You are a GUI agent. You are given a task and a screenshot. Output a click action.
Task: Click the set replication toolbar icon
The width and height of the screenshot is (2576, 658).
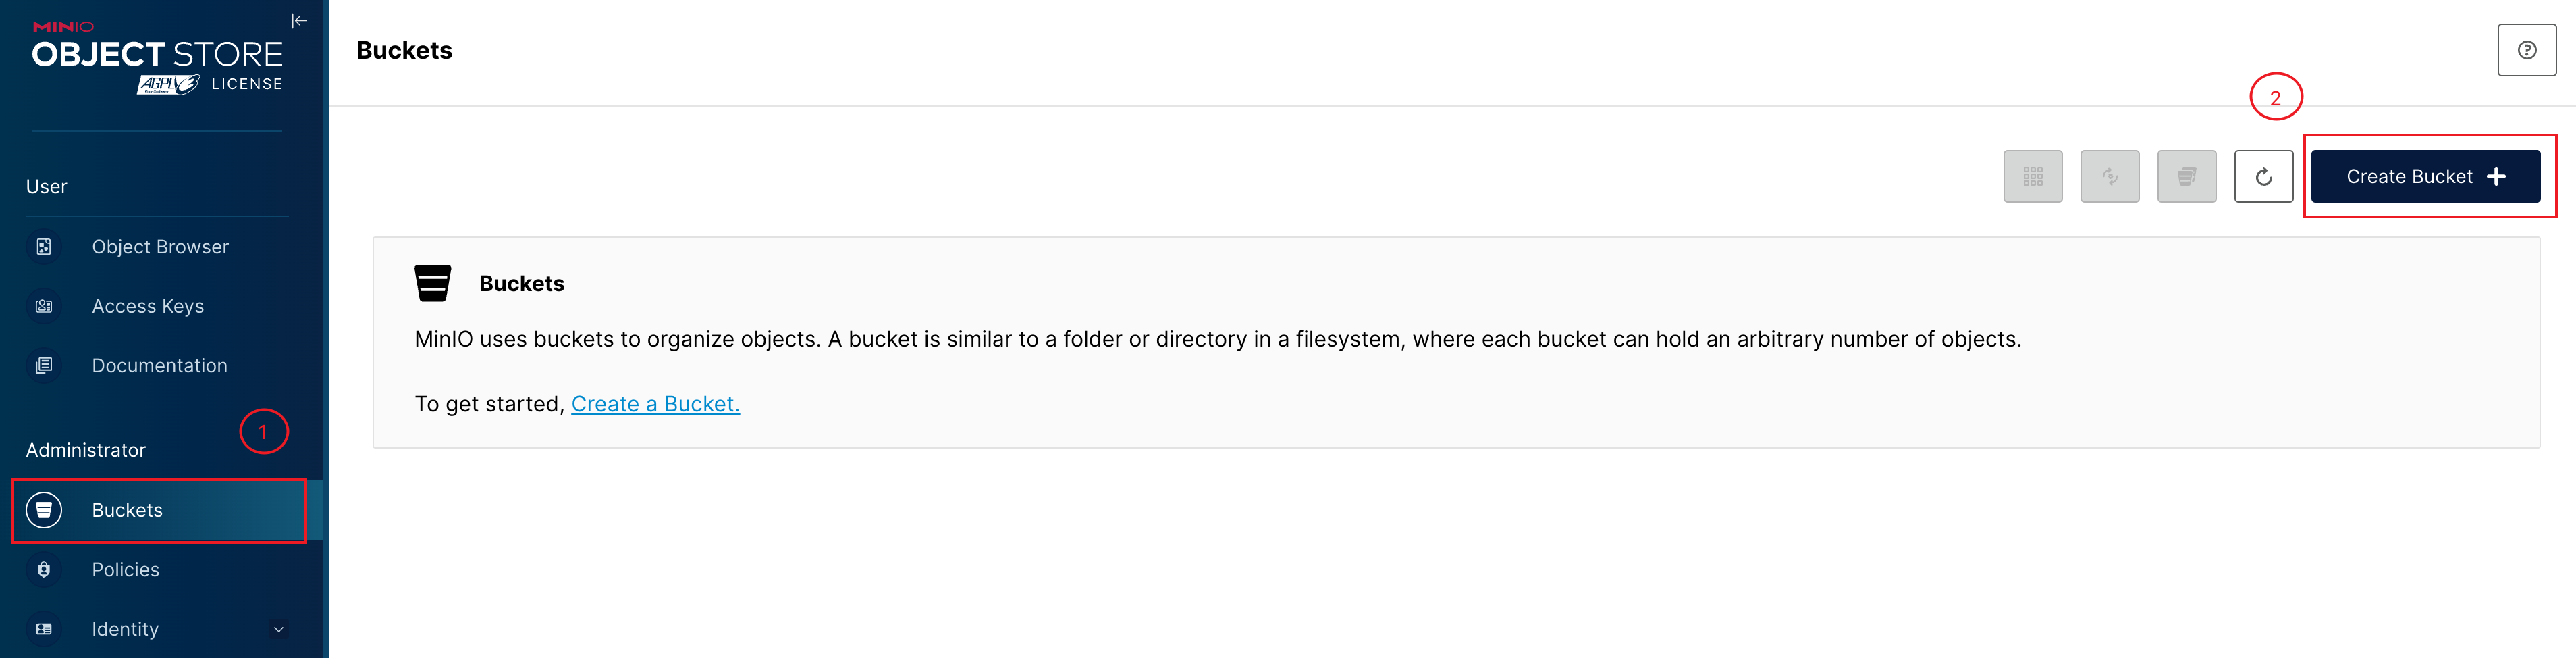point(2109,177)
